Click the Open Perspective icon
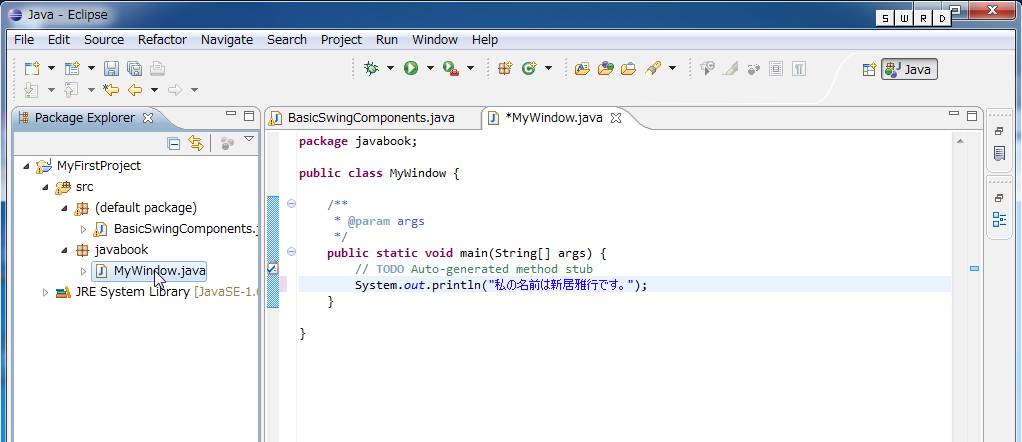This screenshot has width=1022, height=442. pyautogui.click(x=868, y=69)
